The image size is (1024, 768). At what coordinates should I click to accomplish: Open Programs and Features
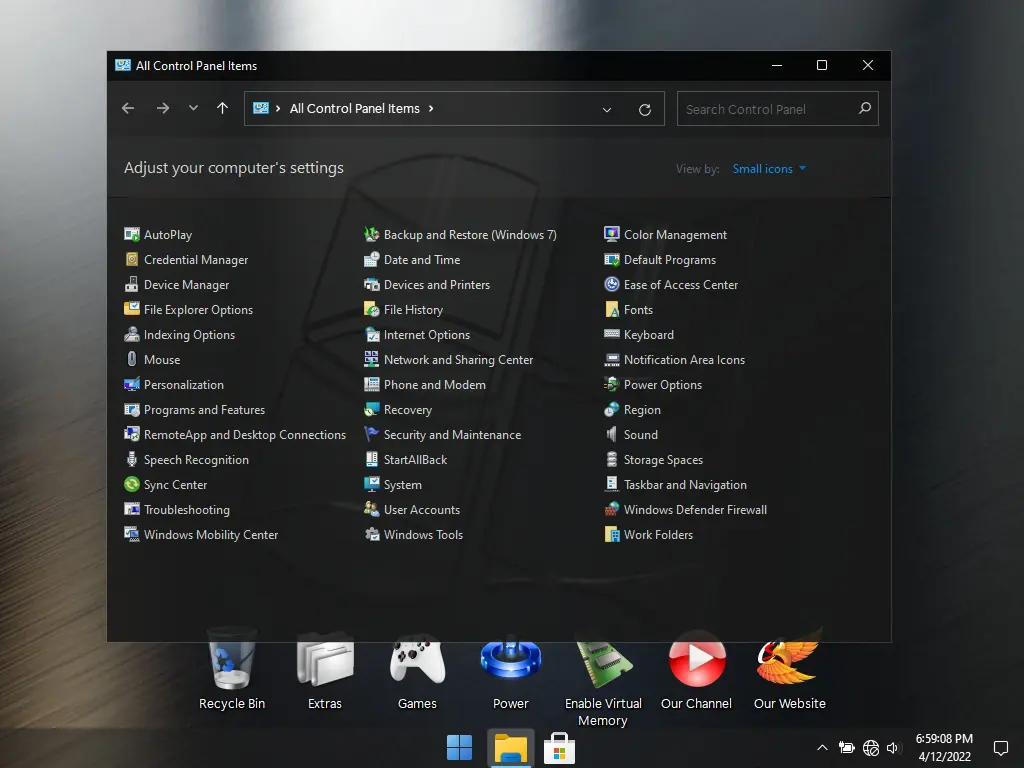pos(195,409)
